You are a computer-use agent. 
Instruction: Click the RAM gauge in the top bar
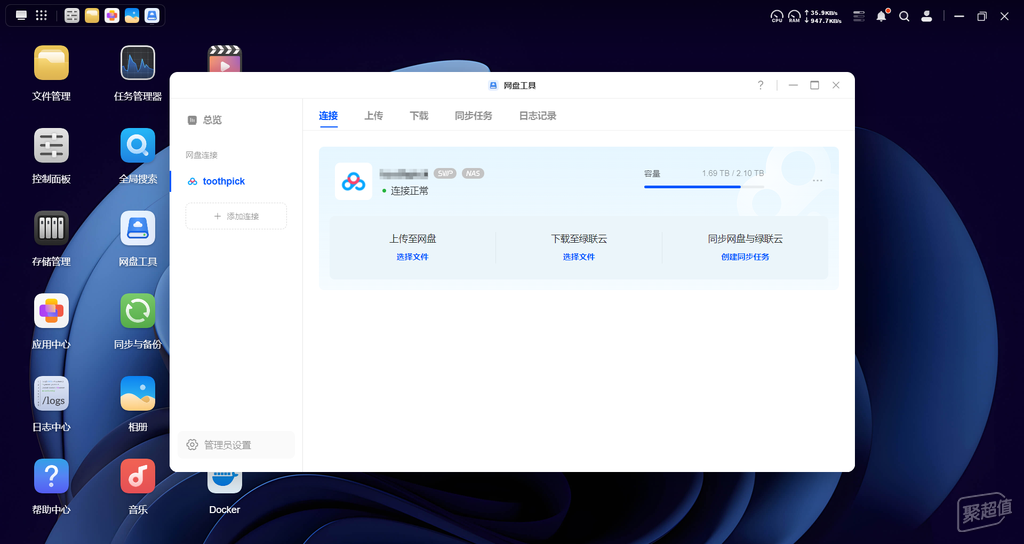coord(794,16)
